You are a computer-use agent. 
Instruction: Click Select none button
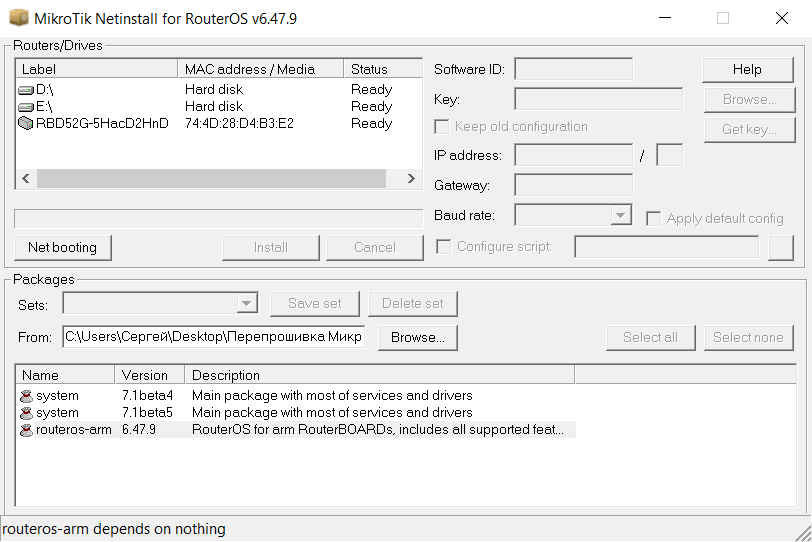748,338
